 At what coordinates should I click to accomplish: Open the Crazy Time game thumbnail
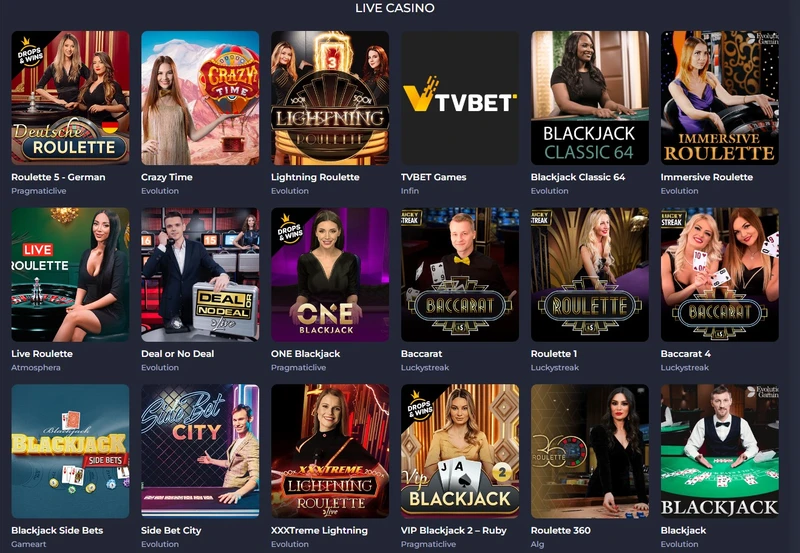click(200, 98)
